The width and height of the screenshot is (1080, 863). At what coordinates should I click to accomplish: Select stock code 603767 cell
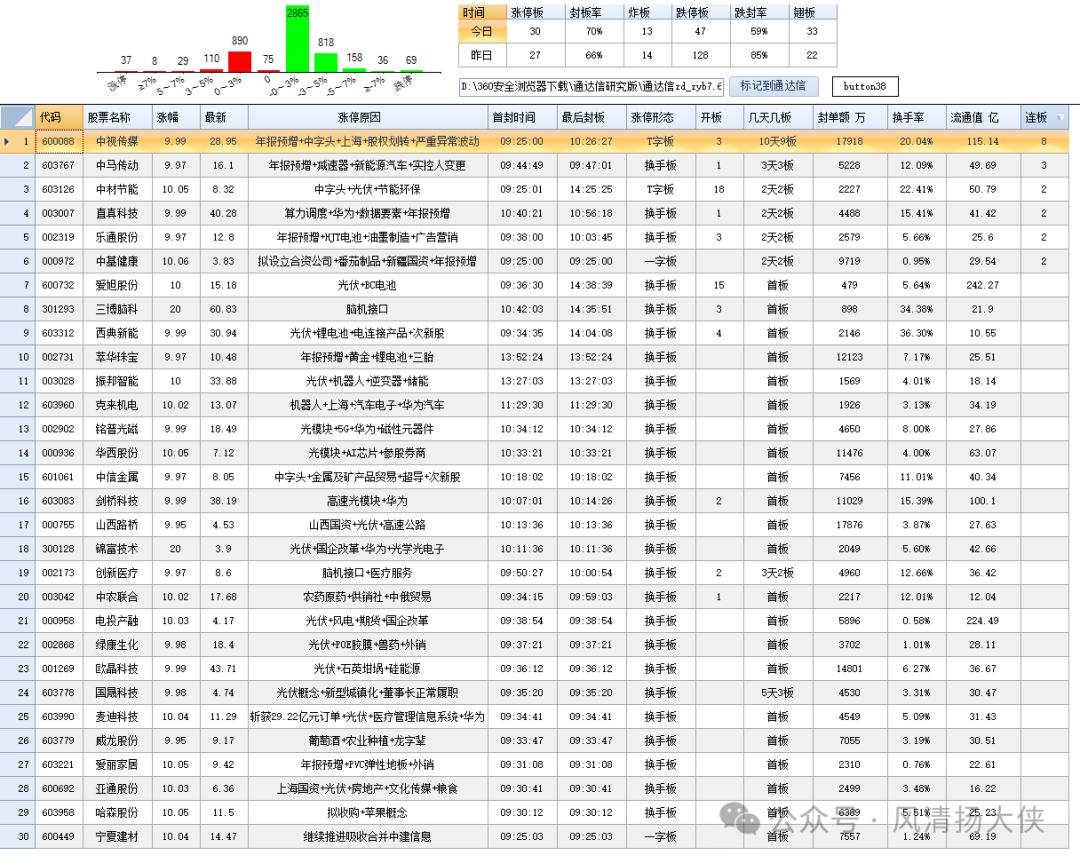point(58,165)
